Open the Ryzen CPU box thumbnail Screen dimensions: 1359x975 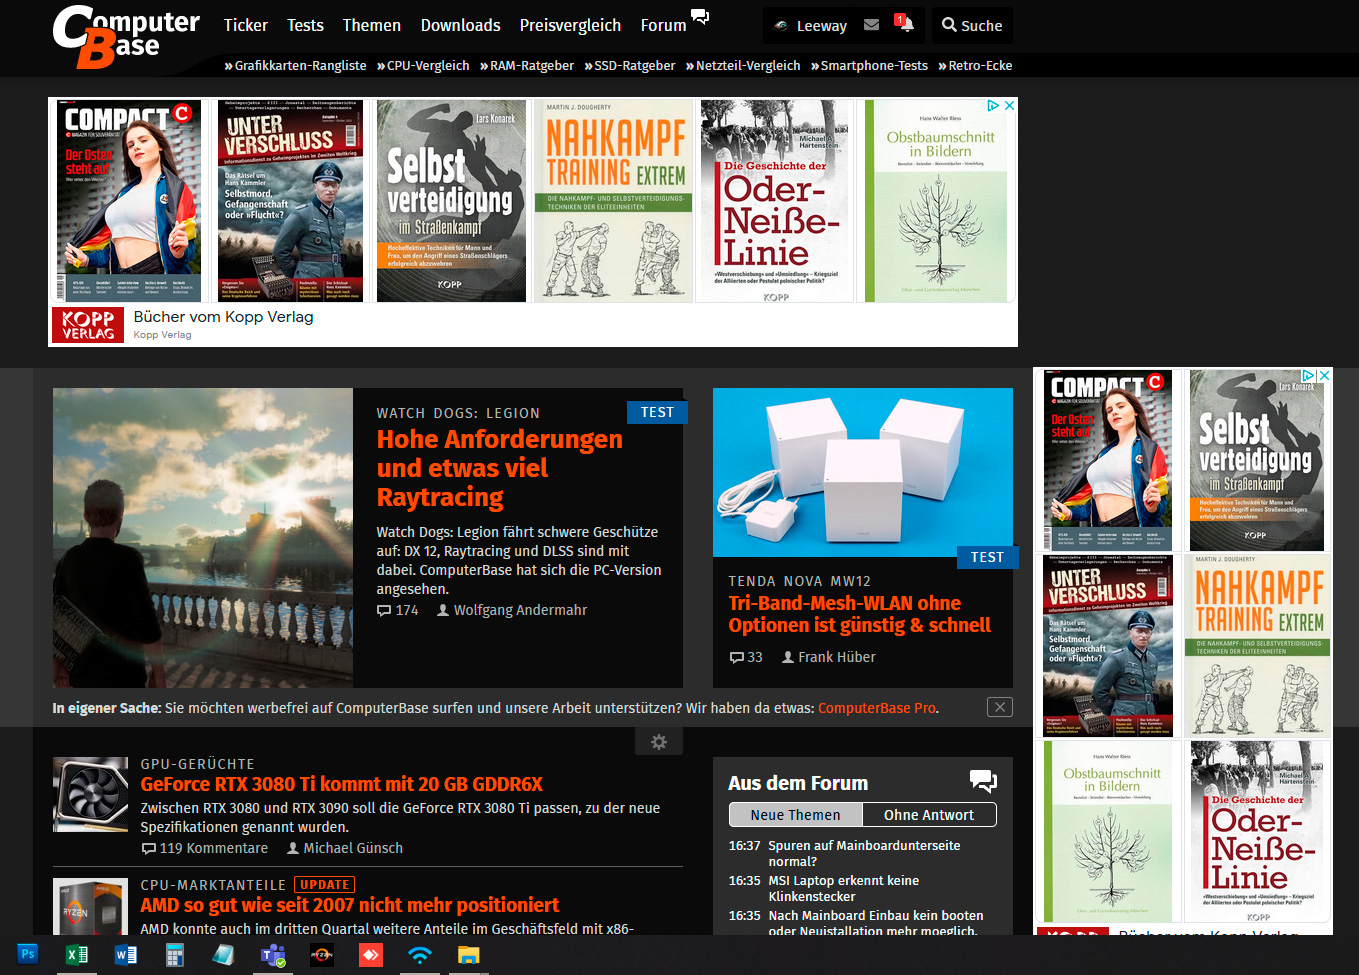pos(90,906)
